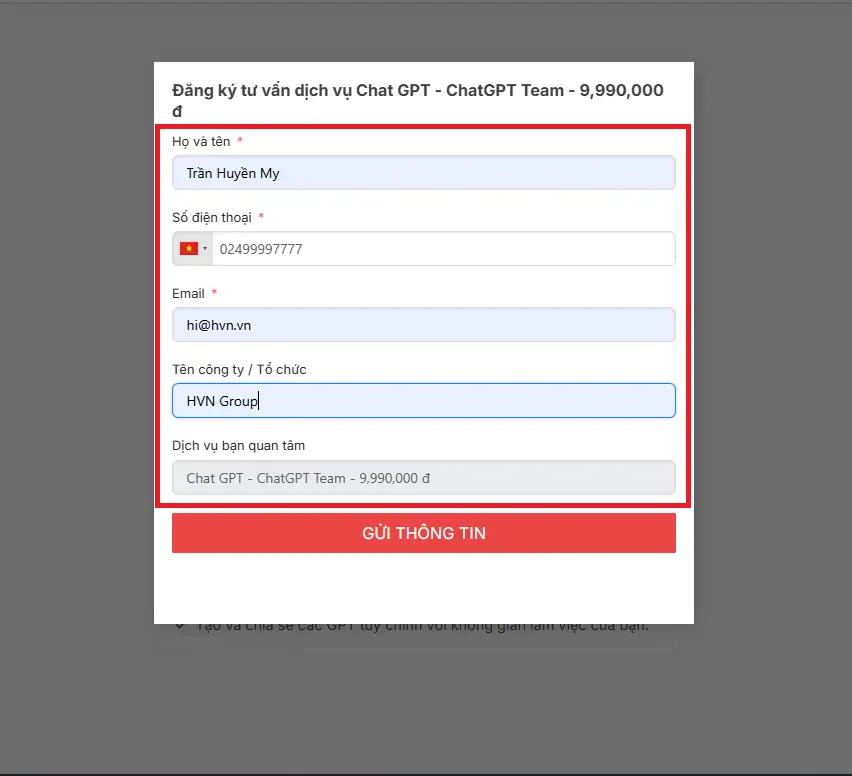
Task: Select the Họ và tên input field
Action: tap(424, 172)
